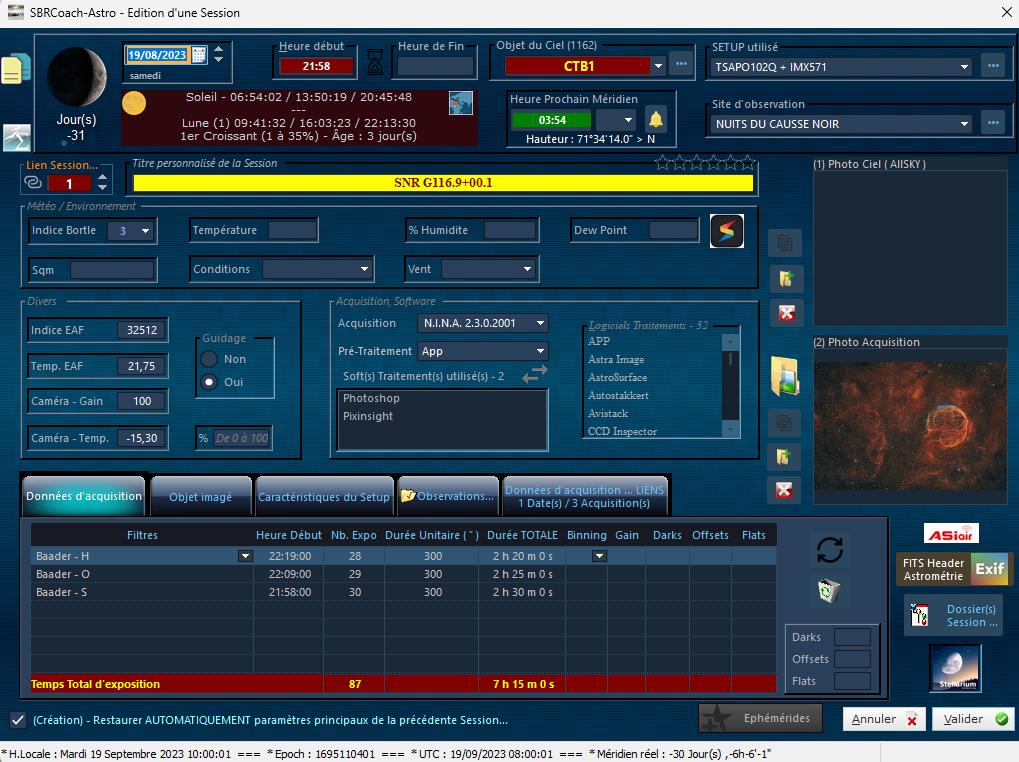Screen dimensions: 1019x762
Task: Open the notes documents icon
Action: tap(16, 68)
